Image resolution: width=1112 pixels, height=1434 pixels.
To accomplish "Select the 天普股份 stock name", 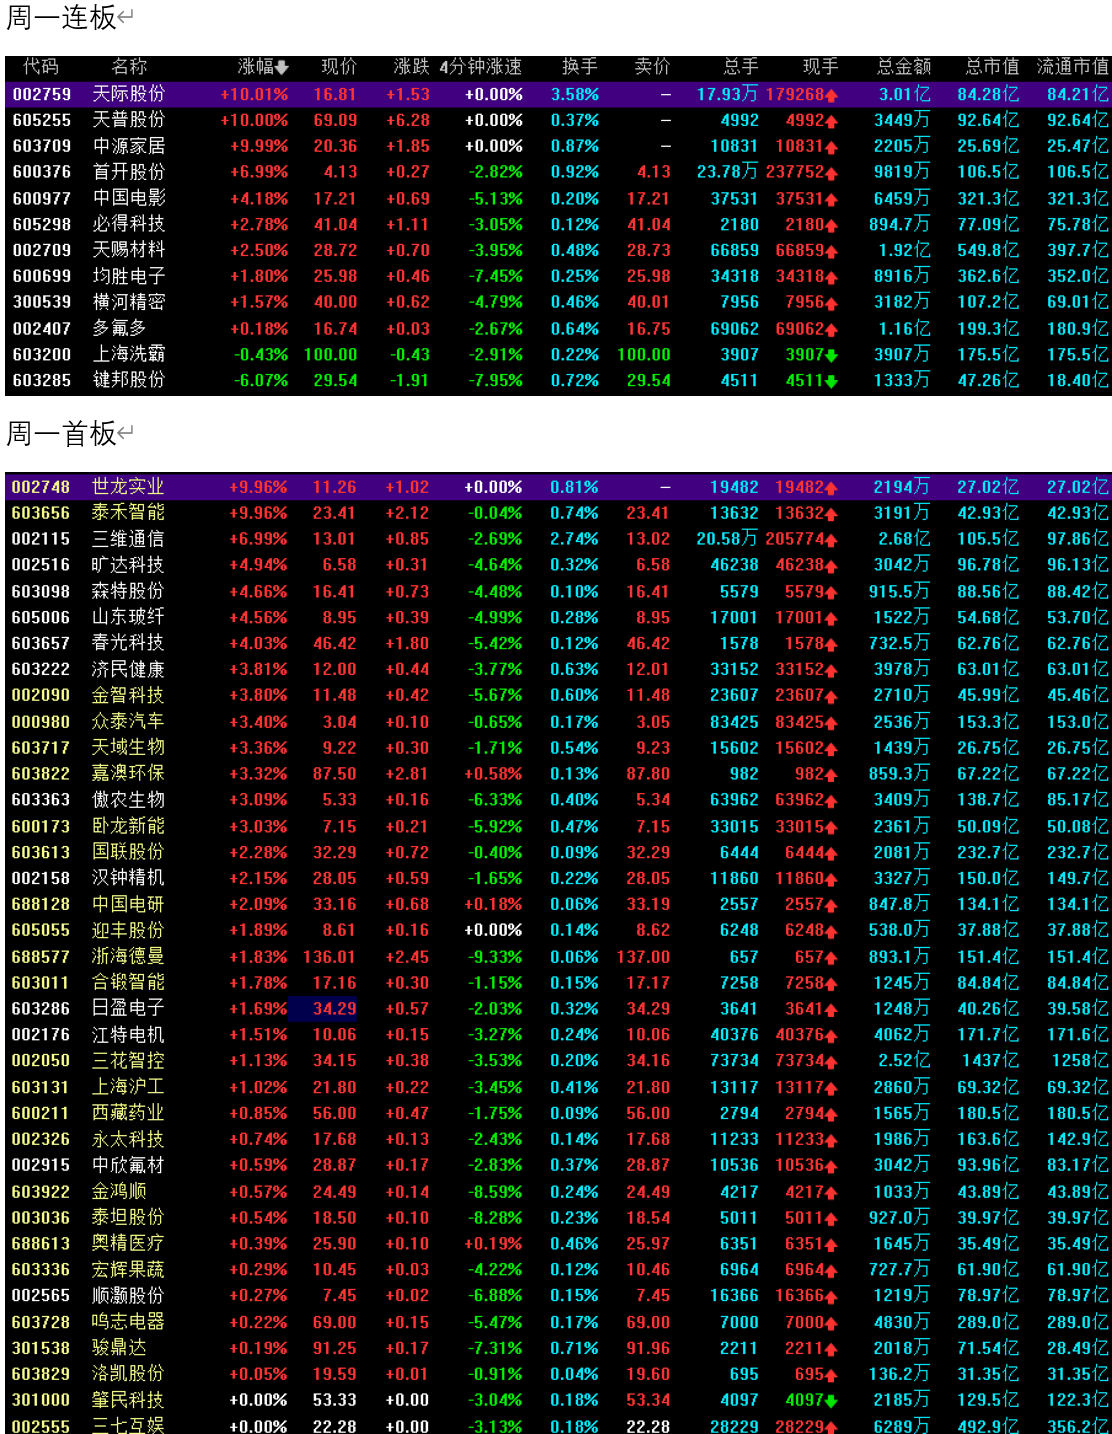I will pos(129,120).
